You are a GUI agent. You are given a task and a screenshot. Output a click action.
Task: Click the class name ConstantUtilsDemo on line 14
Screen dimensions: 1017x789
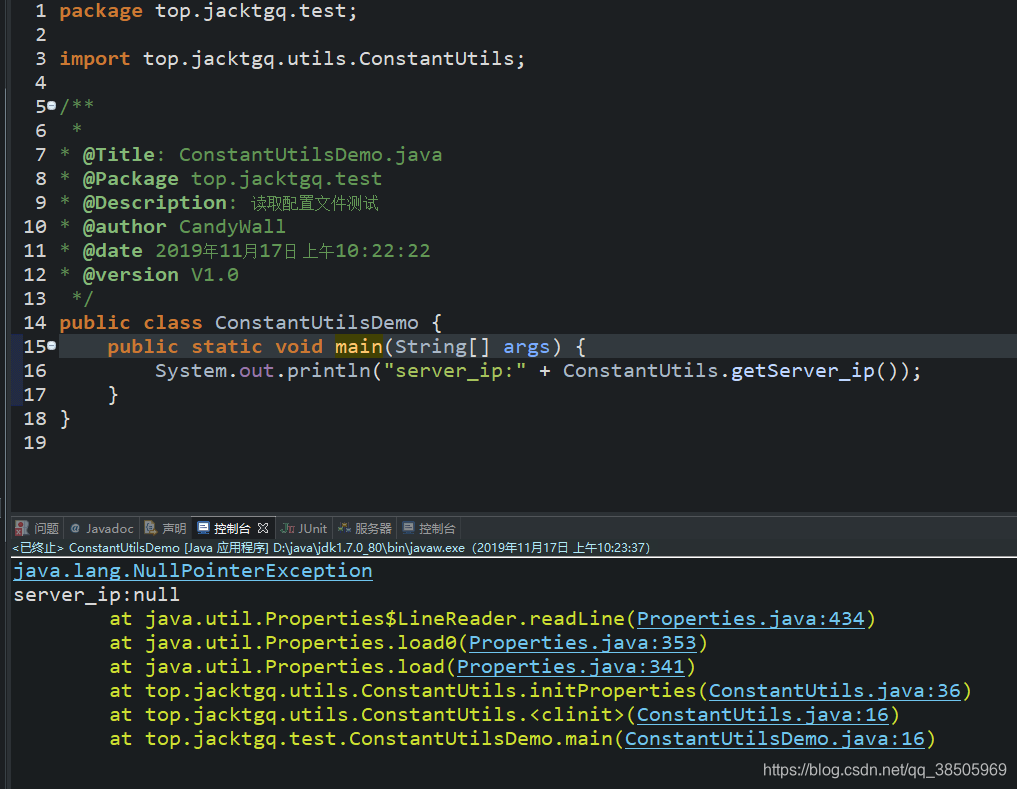(317, 322)
